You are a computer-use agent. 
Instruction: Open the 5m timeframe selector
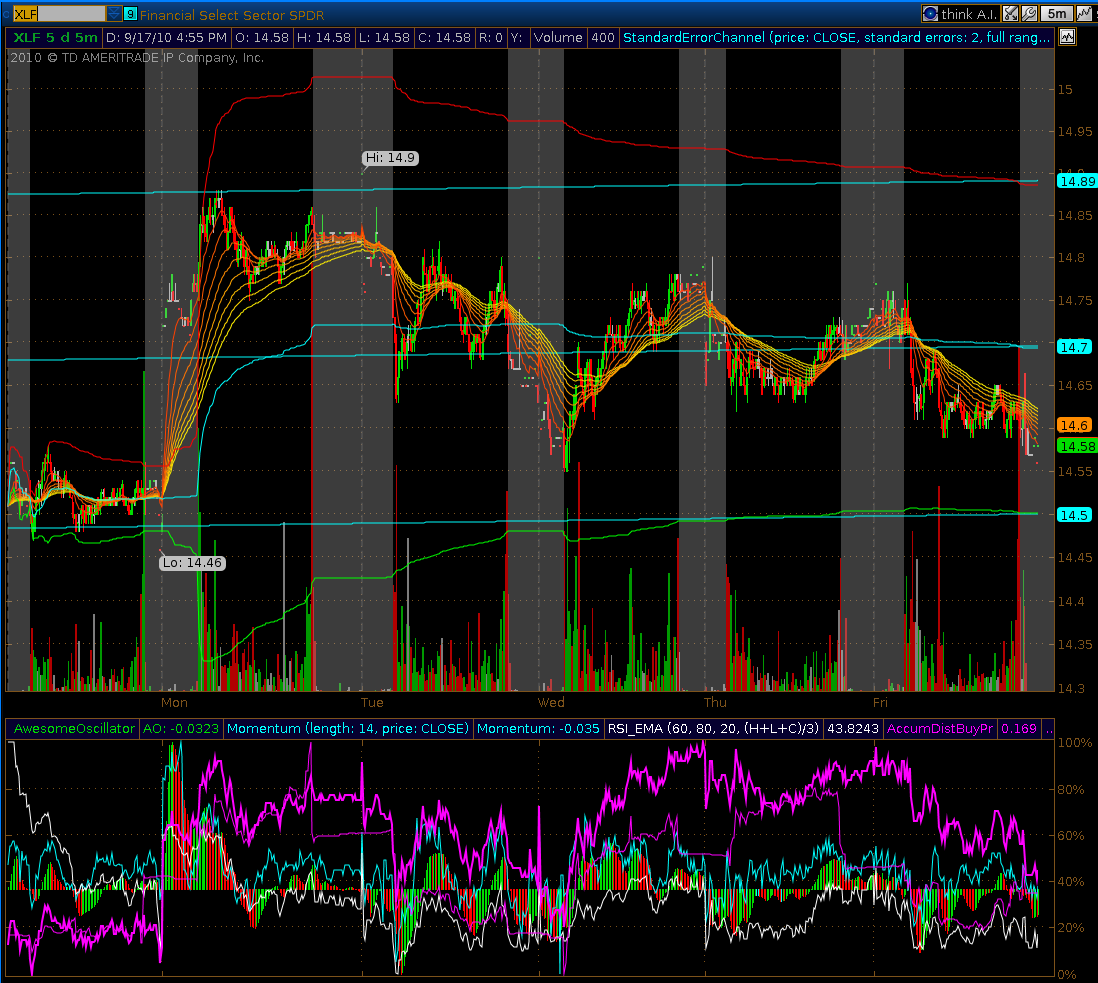pyautogui.click(x=1056, y=14)
